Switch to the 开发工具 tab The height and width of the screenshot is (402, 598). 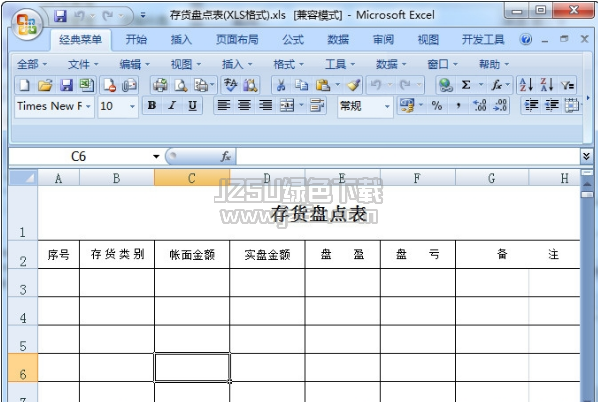pyautogui.click(x=483, y=39)
